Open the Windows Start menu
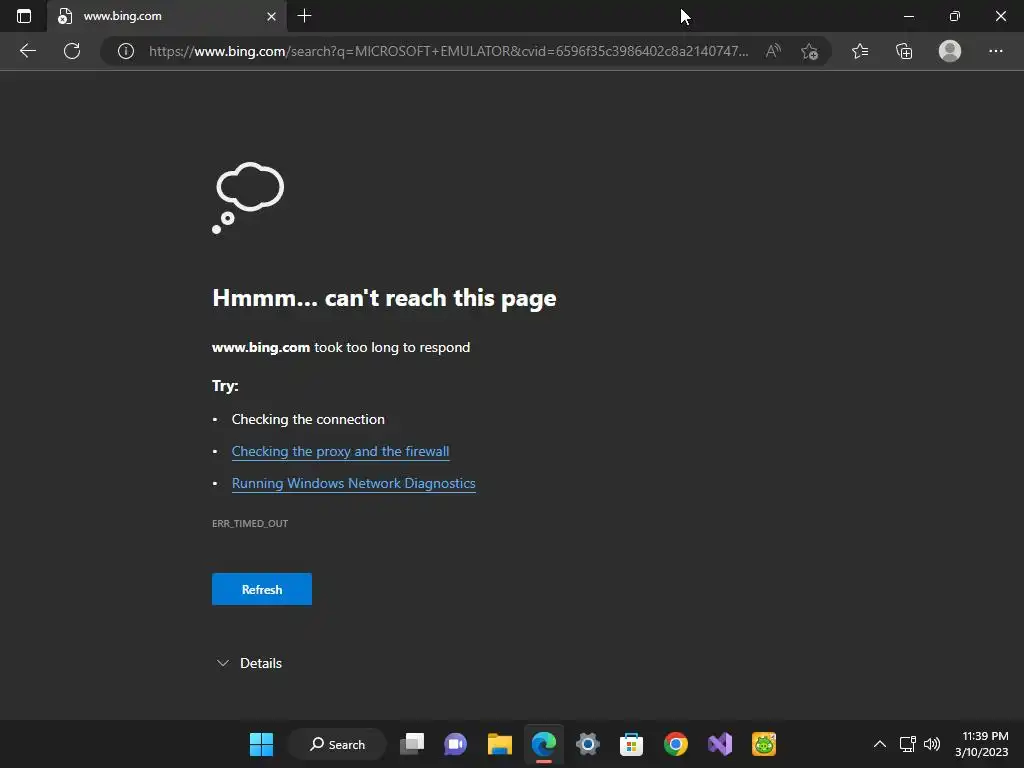The width and height of the screenshot is (1024, 768). [261, 744]
